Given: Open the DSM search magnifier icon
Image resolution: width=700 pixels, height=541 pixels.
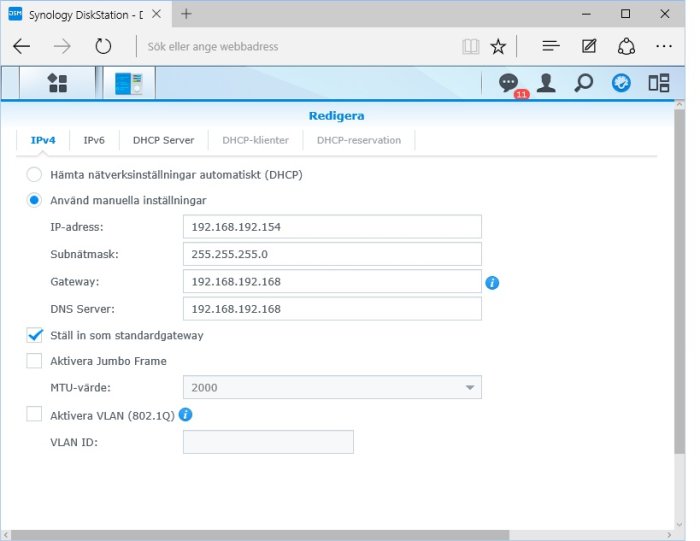Looking at the screenshot, I should click(583, 83).
